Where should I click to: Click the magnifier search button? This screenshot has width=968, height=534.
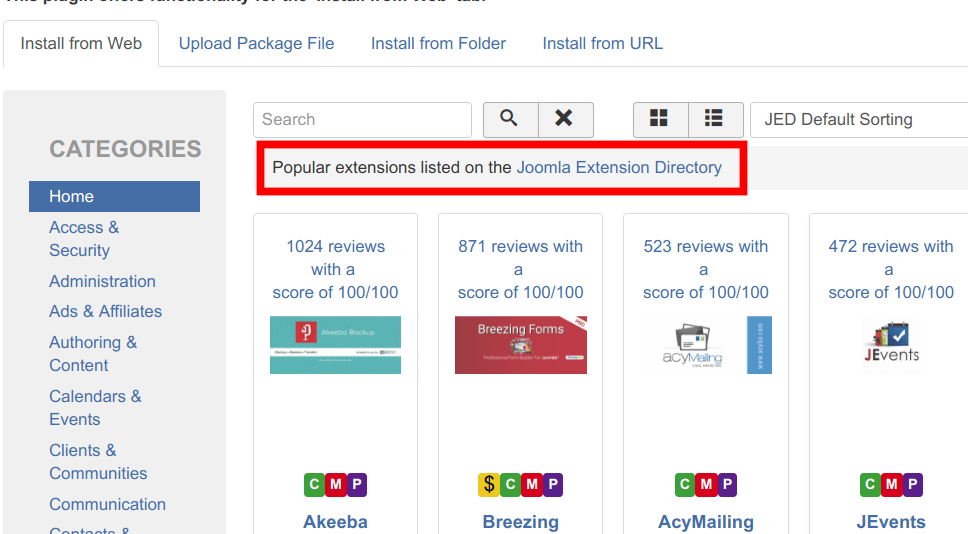click(511, 120)
